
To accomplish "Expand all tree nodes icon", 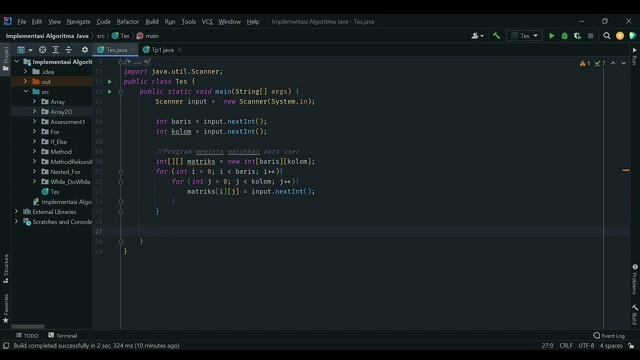I will click(x=56, y=50).
